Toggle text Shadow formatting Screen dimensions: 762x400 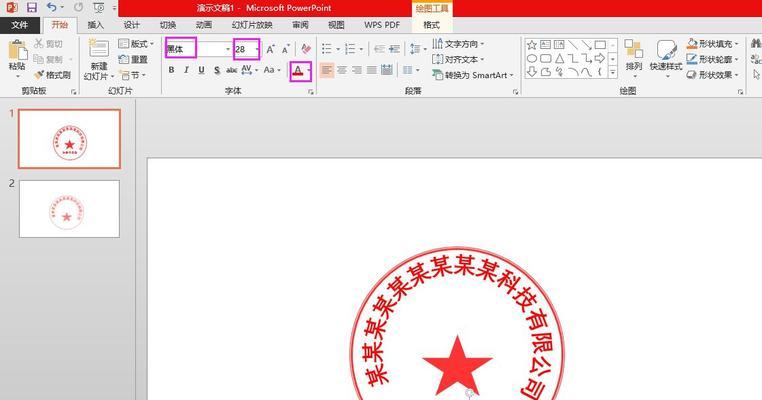(x=217, y=70)
